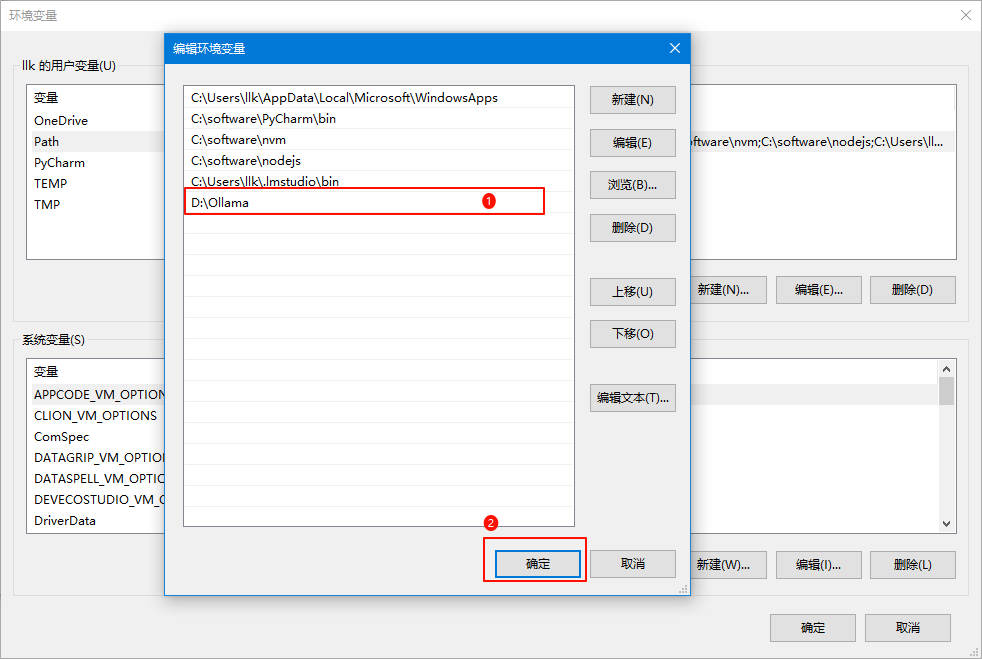This screenshot has width=982, height=659.
Task: Move the entry down with 下移(O)
Action: [x=632, y=334]
